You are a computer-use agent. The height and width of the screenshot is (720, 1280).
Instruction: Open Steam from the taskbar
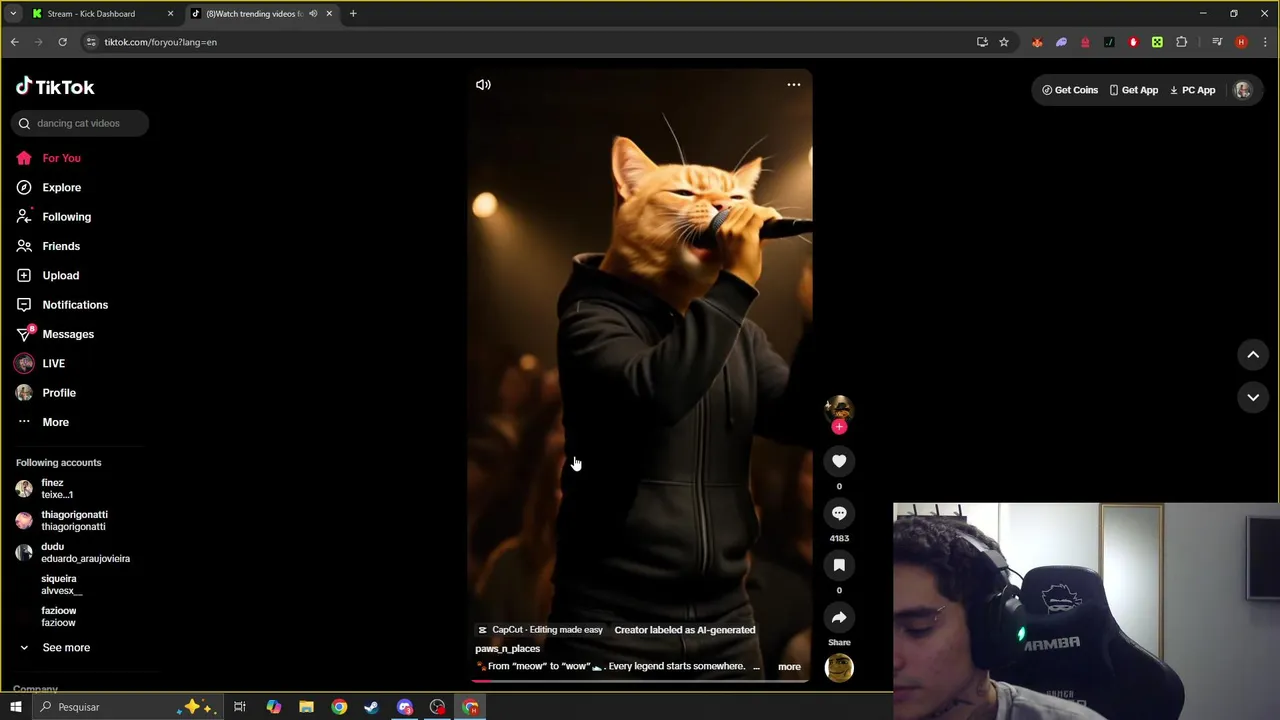click(372, 707)
